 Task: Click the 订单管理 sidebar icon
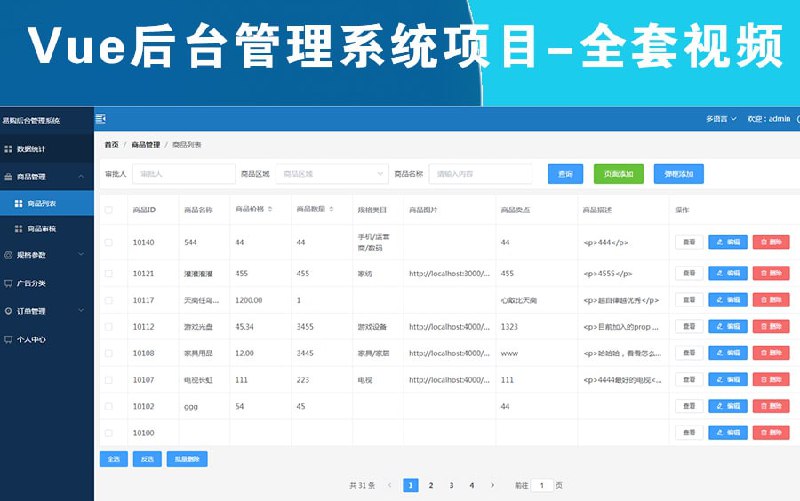pos(8,311)
